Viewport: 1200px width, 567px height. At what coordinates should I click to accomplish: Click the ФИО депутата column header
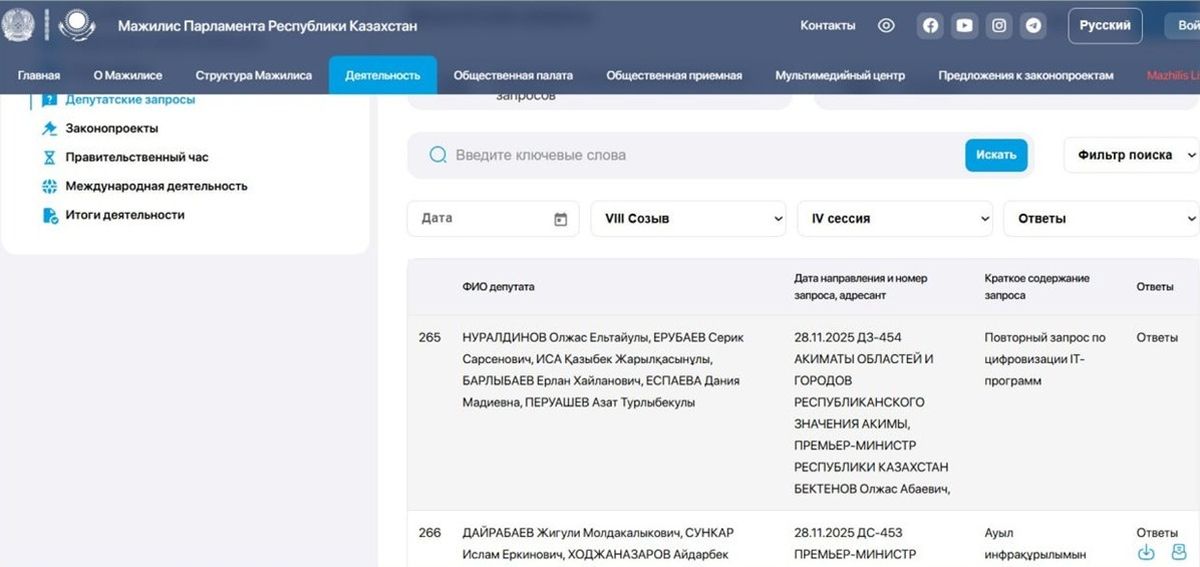[x=498, y=287]
